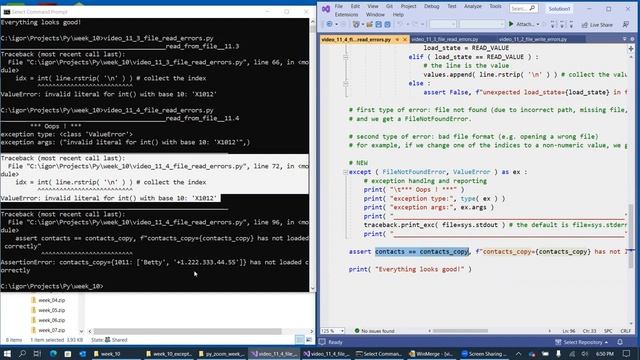The height and width of the screenshot is (360, 640).
Task: Click the feedback icon beside Live Share
Action: click(x=626, y=25)
